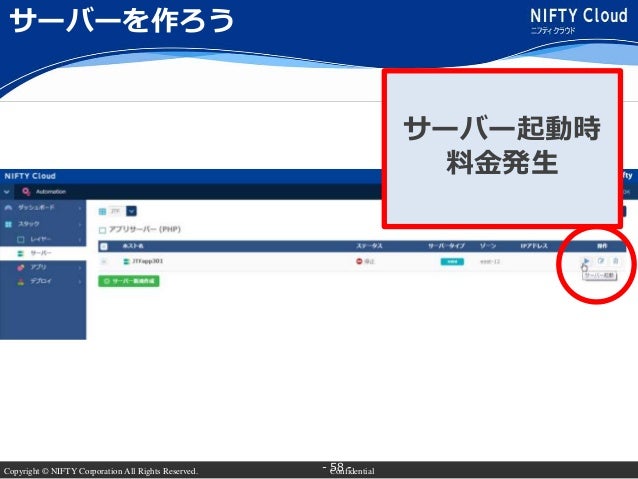Click the ホスト名 column header

[133, 246]
